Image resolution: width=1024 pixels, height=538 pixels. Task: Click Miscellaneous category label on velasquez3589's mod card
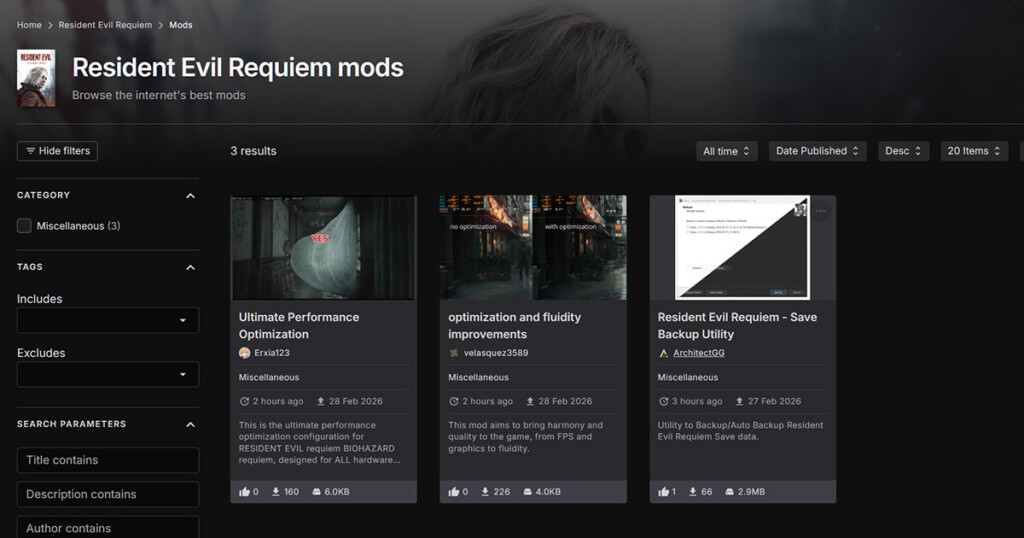(478, 377)
